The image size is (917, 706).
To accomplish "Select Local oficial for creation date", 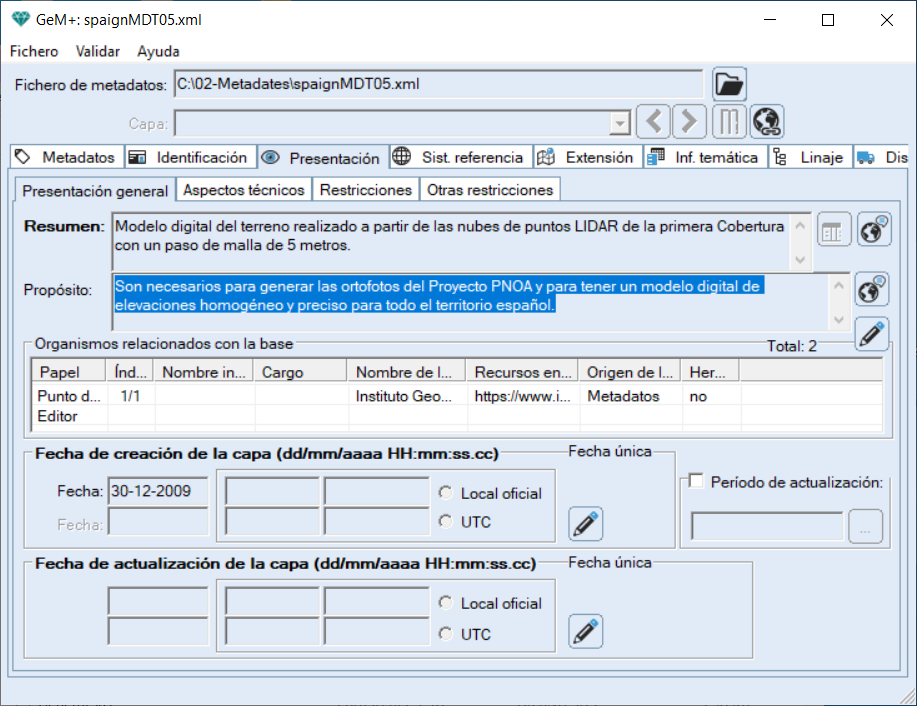I will (445, 493).
